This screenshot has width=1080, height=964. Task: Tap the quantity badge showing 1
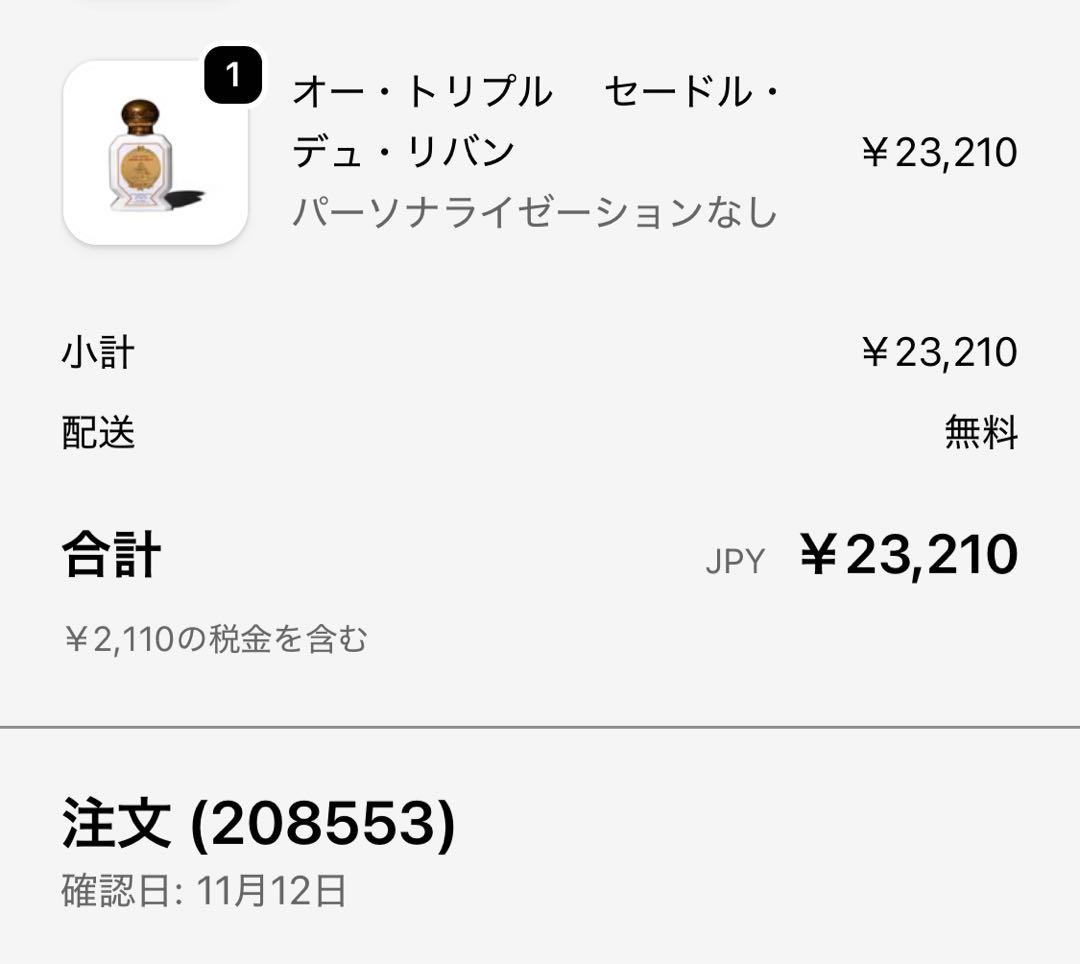pyautogui.click(x=233, y=75)
